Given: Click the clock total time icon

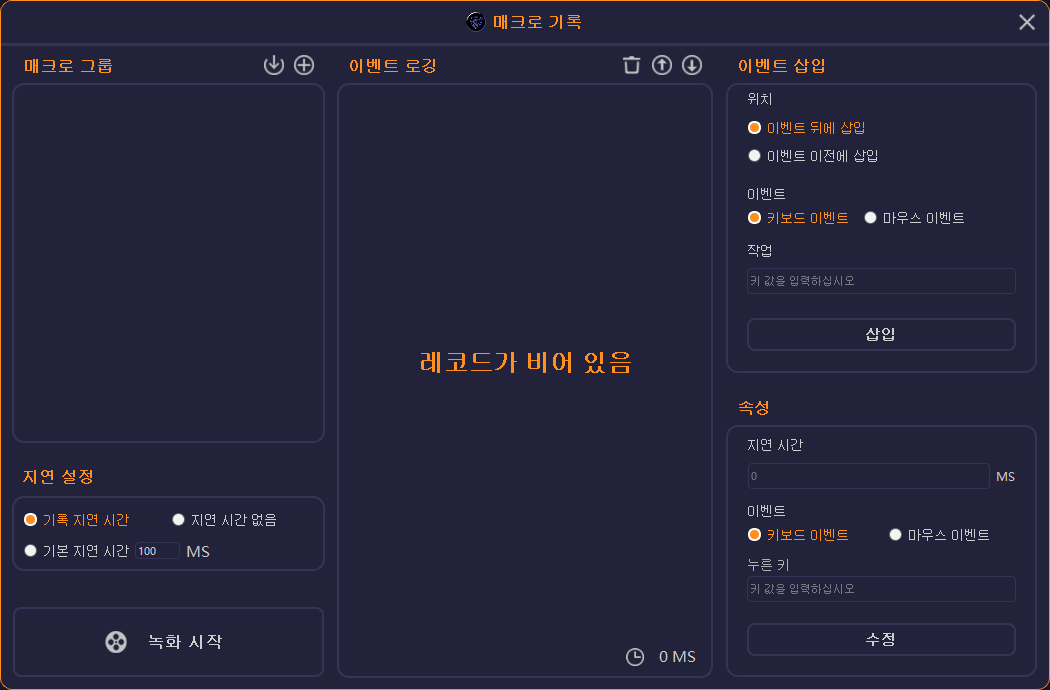Looking at the screenshot, I should point(635,657).
